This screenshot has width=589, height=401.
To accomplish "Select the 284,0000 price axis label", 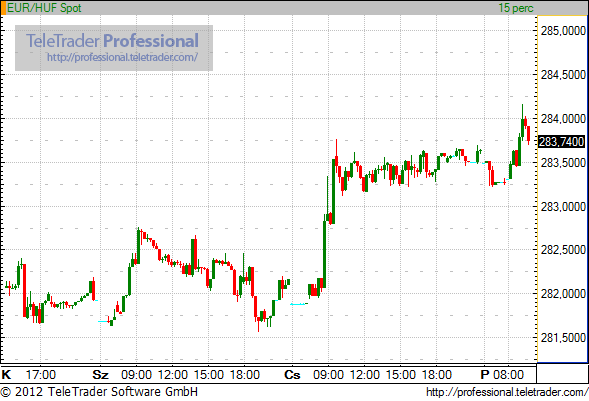I will [x=563, y=119].
